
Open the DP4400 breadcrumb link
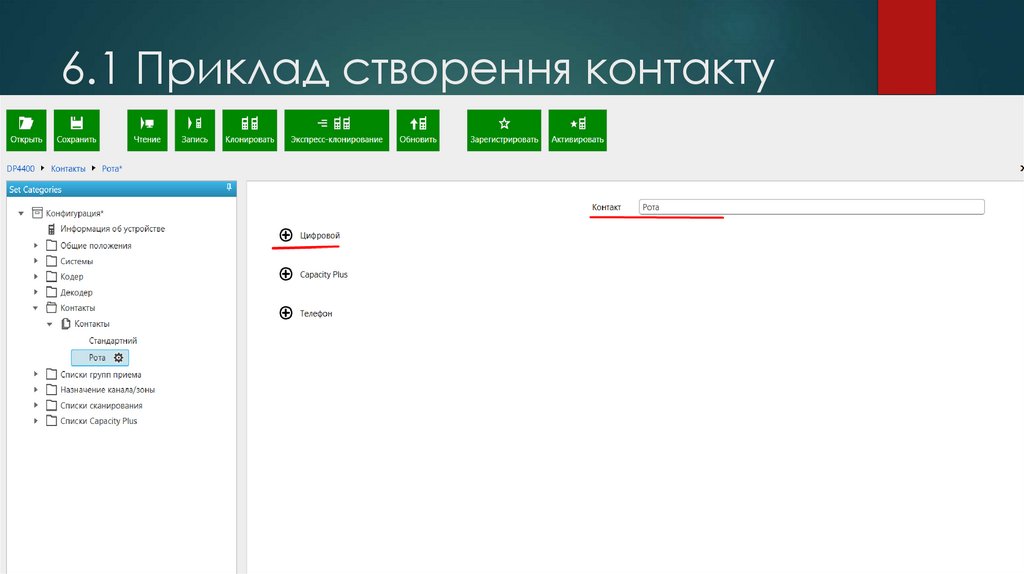click(x=20, y=168)
